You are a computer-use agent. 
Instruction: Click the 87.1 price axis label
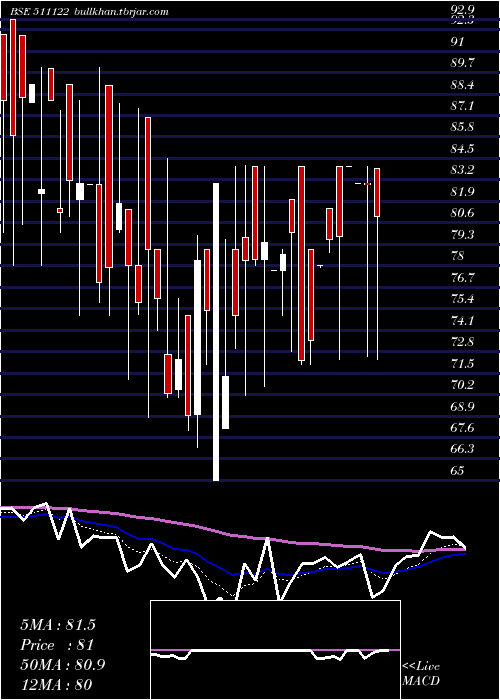coord(462,106)
